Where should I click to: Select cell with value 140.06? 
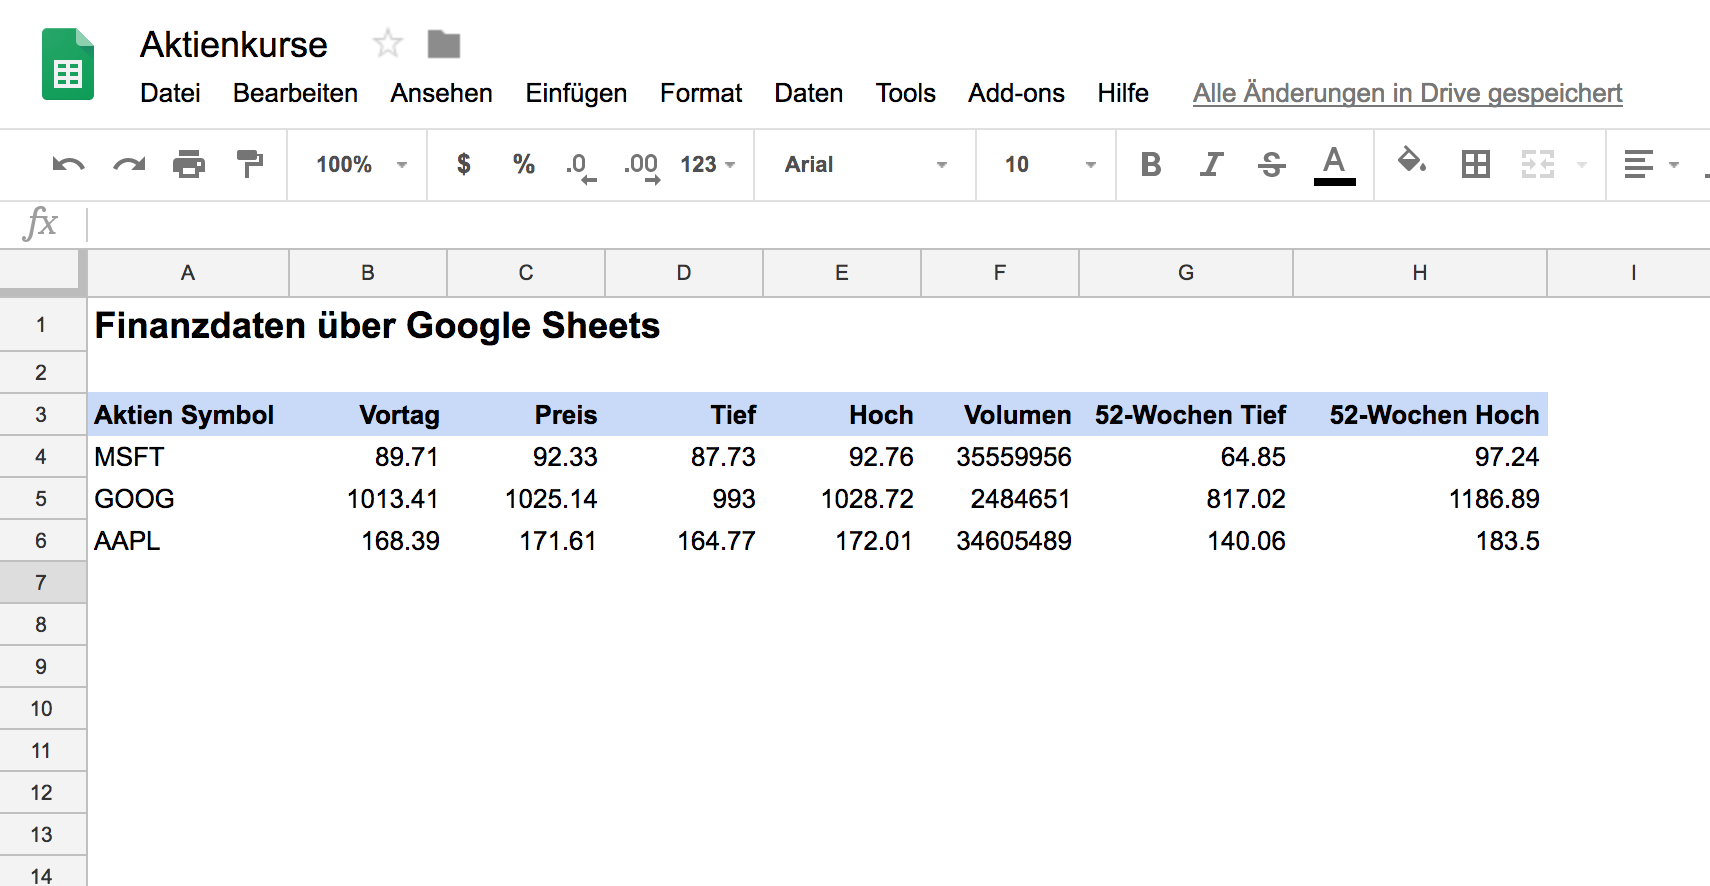[1186, 540]
